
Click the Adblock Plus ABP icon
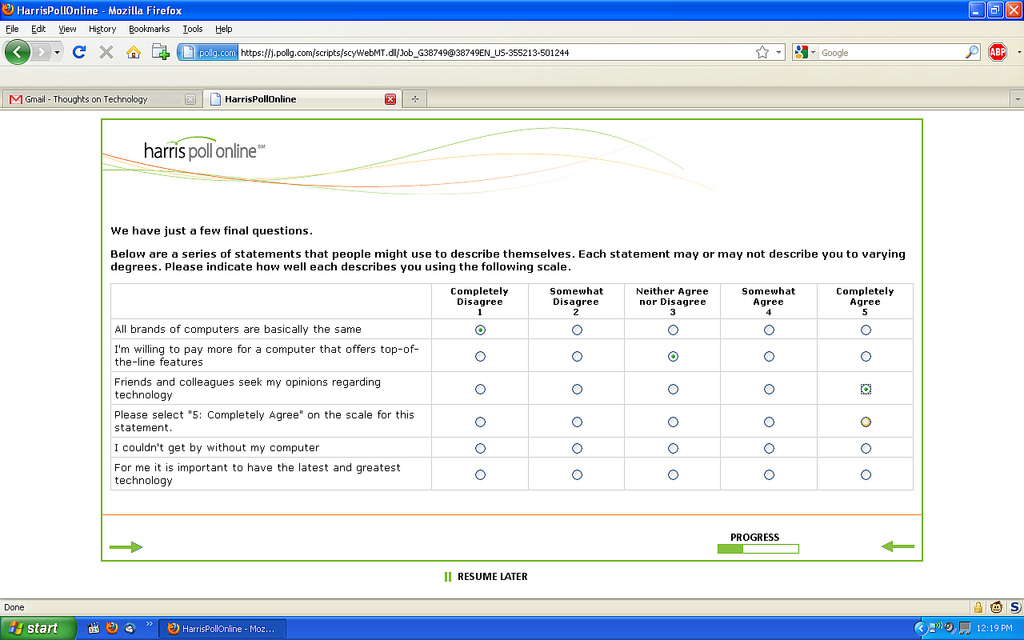[997, 52]
